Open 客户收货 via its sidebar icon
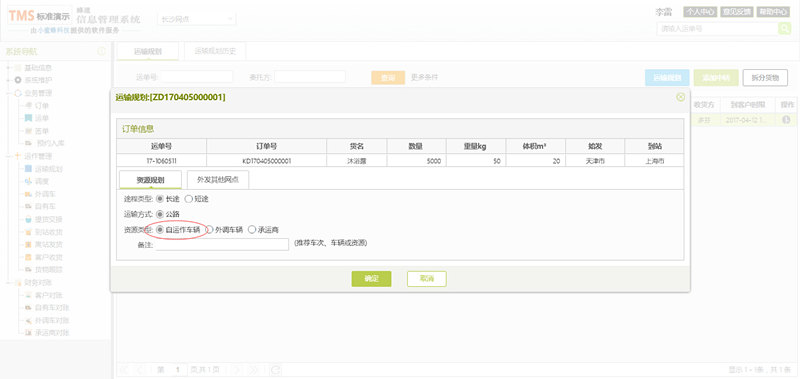The height and width of the screenshot is (379, 800). pos(29,257)
